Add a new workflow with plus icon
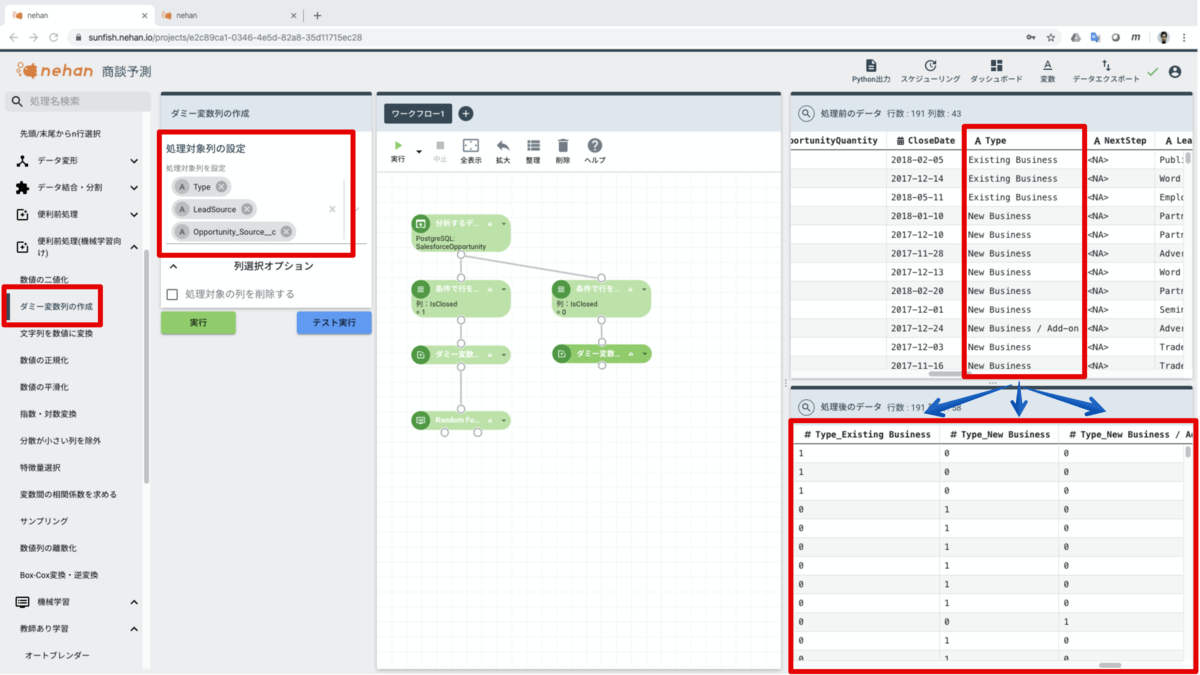This screenshot has height=675, width=1200. (x=465, y=114)
